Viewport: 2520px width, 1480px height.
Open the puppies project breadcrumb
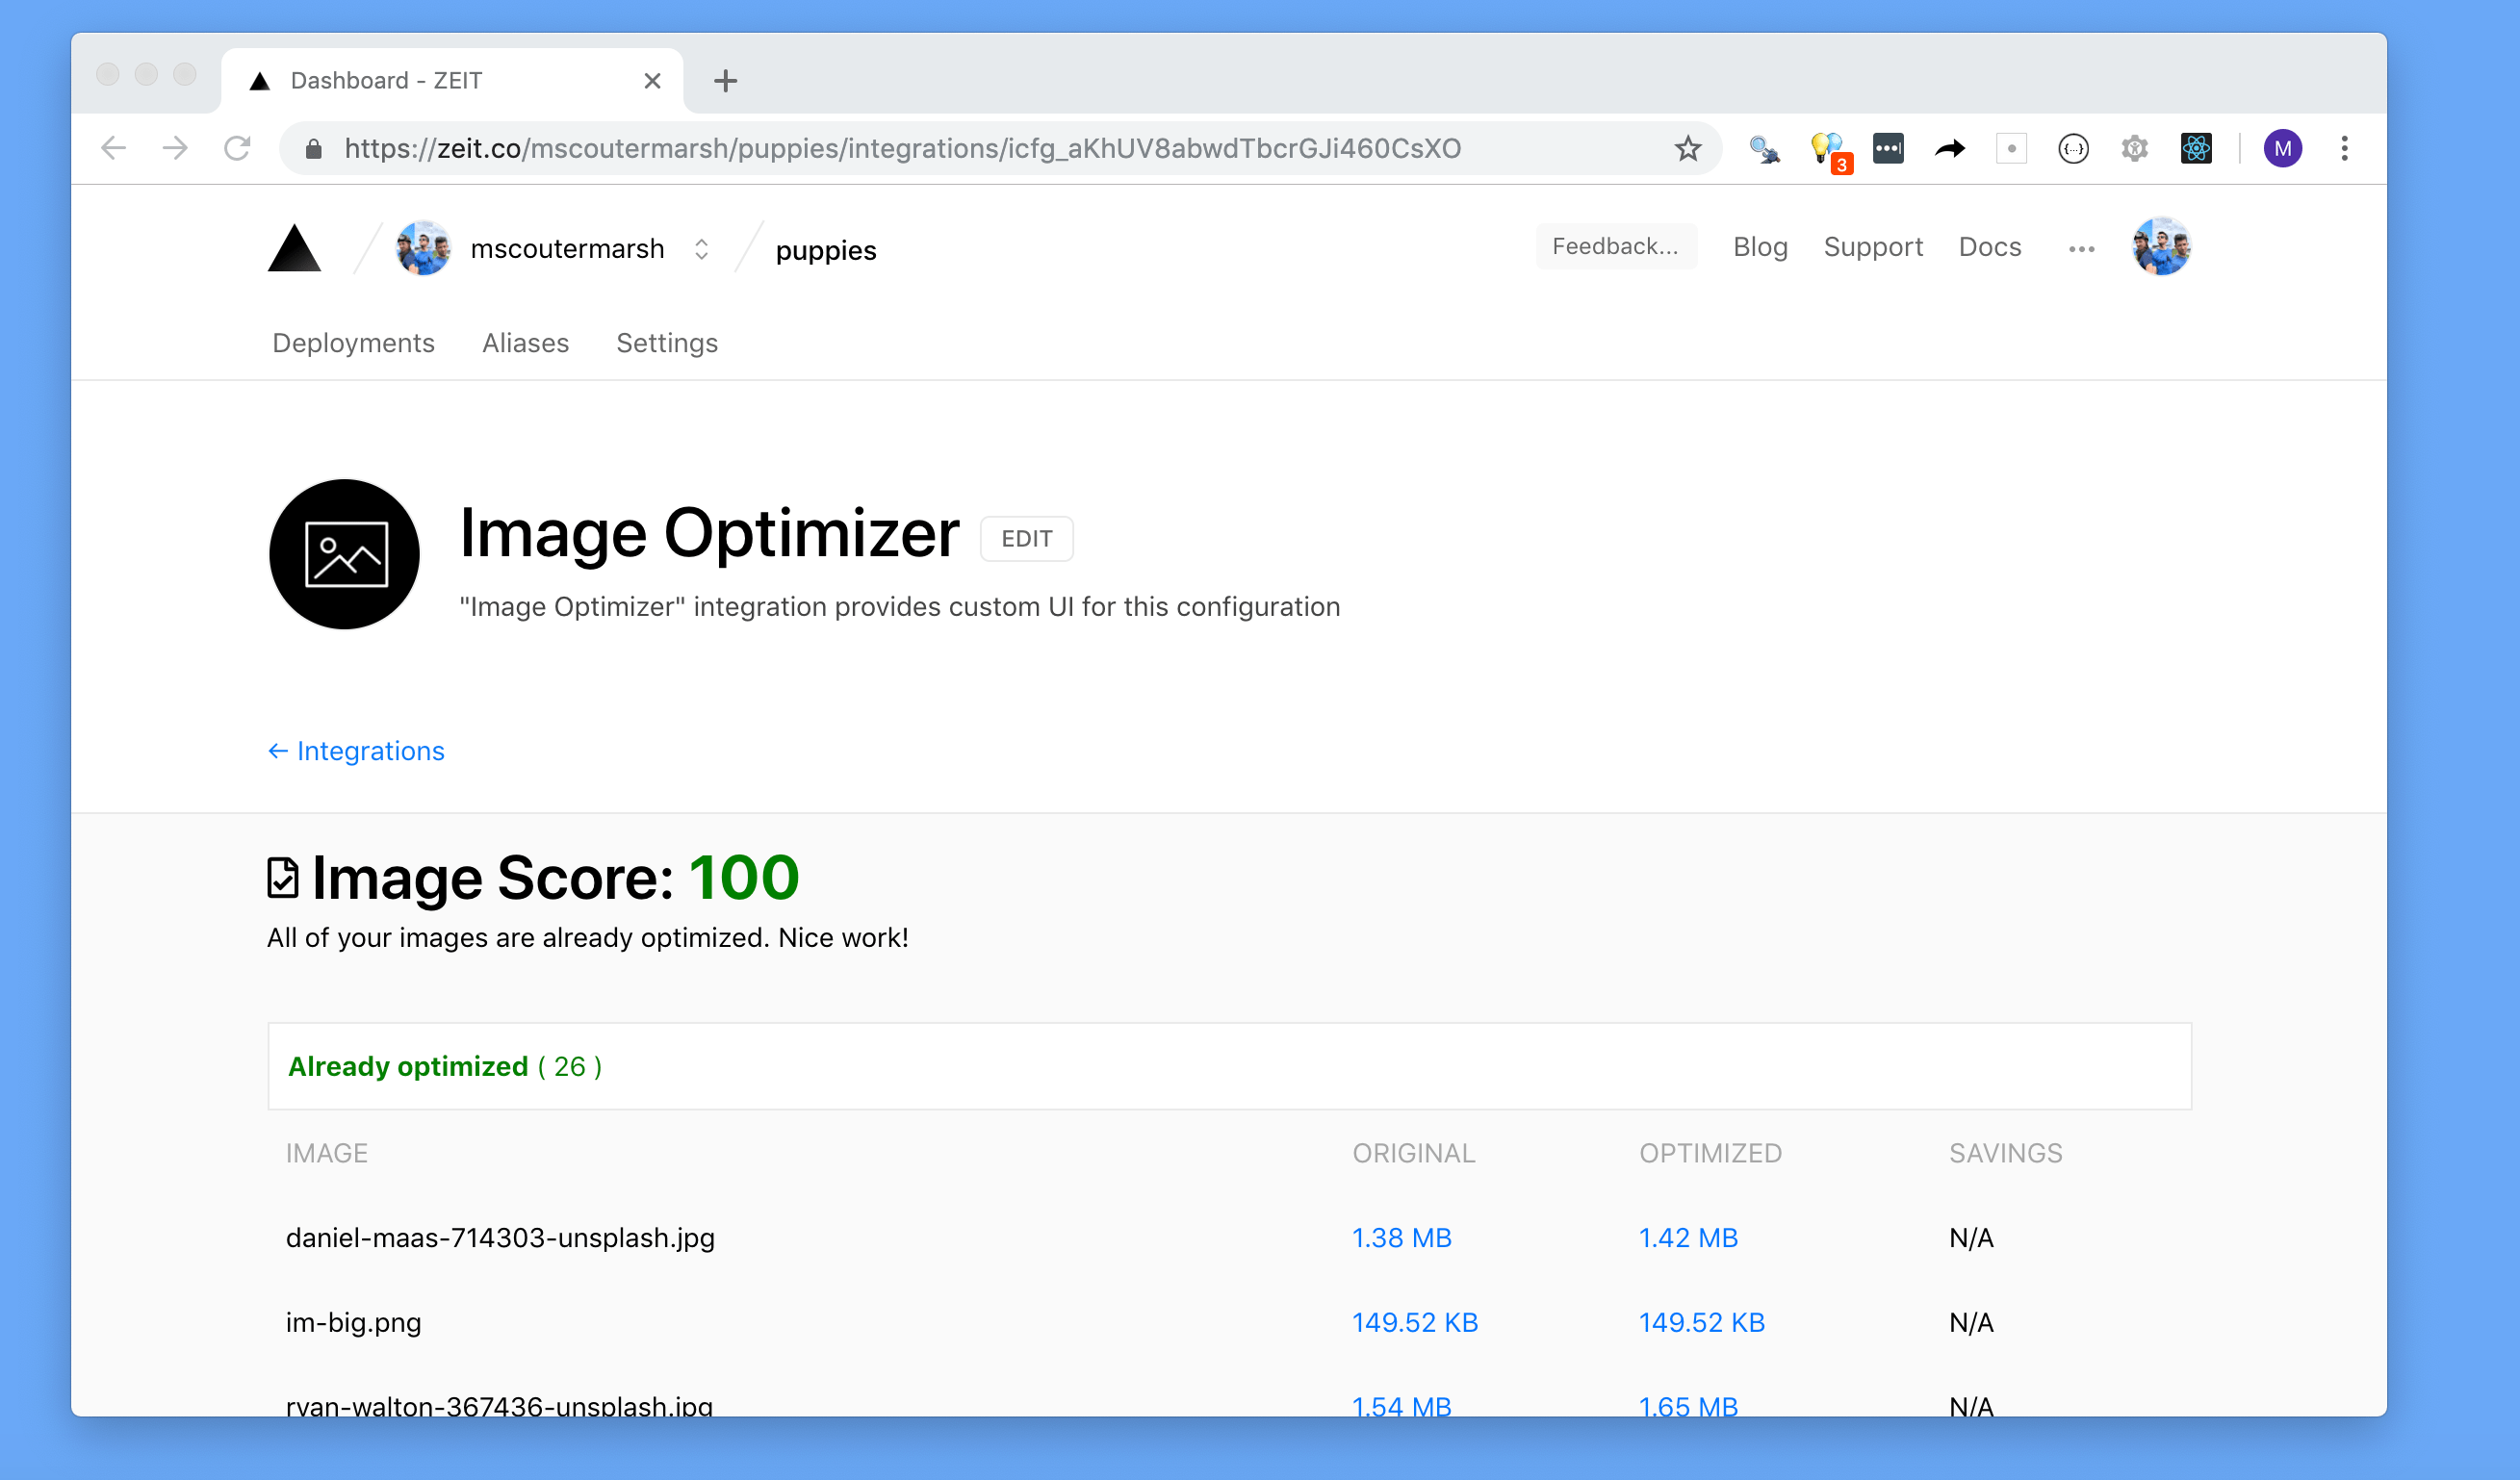[x=826, y=250]
